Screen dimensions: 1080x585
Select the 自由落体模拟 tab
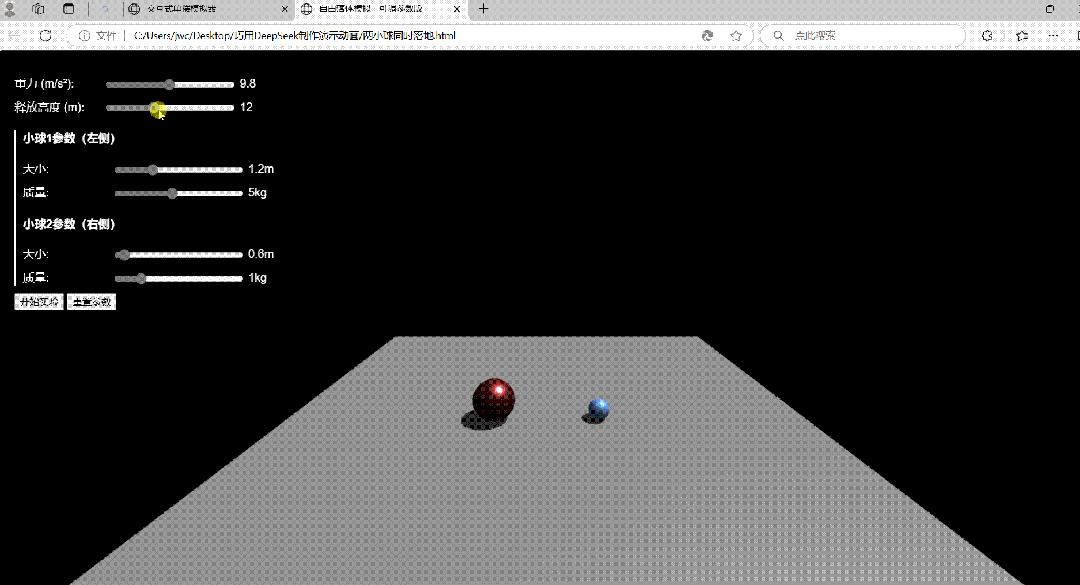tap(370, 10)
